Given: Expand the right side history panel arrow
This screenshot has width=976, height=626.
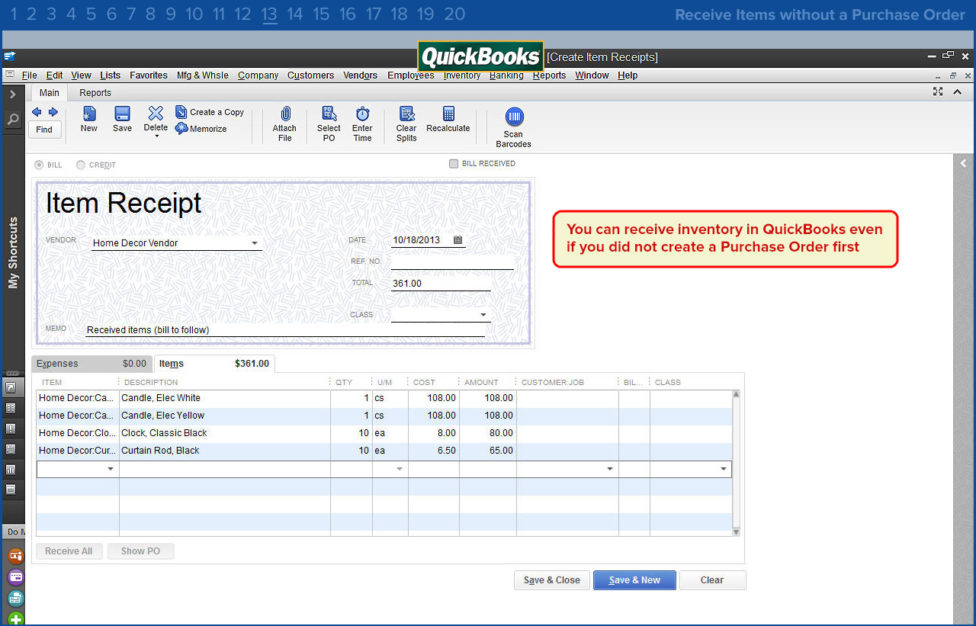Looking at the screenshot, I should (964, 164).
